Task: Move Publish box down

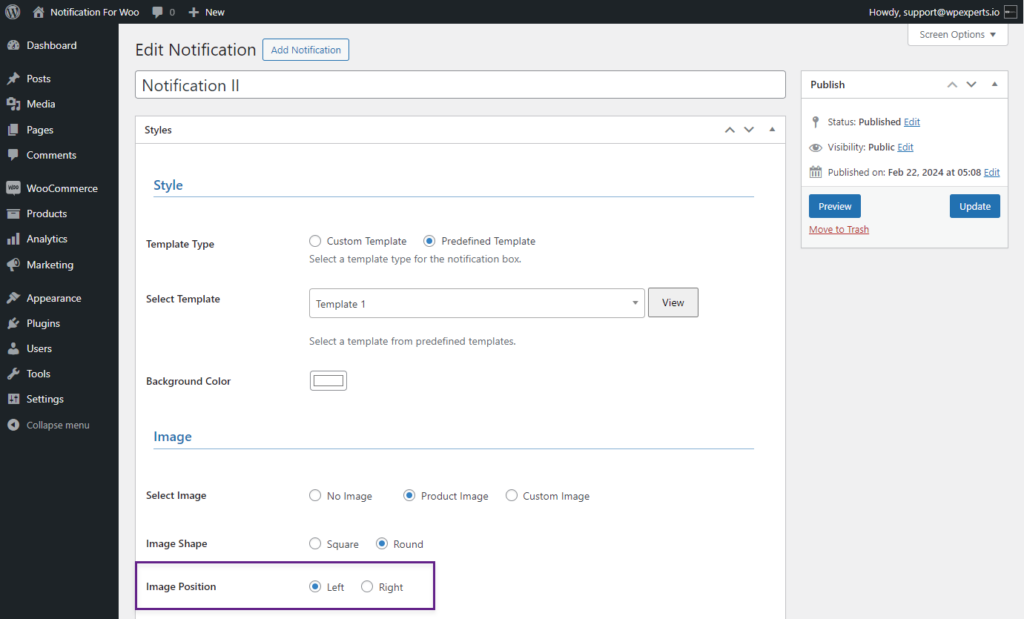Action: click(x=972, y=85)
